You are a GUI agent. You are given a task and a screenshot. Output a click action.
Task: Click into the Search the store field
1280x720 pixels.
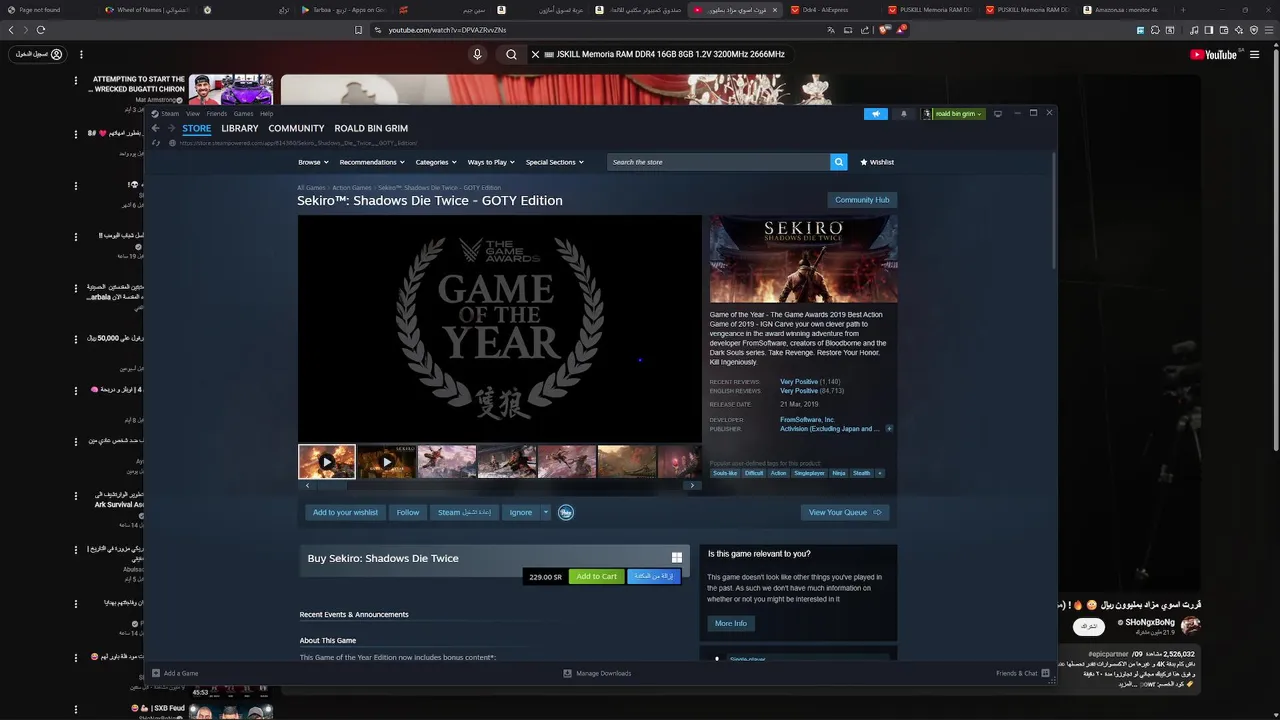point(719,162)
